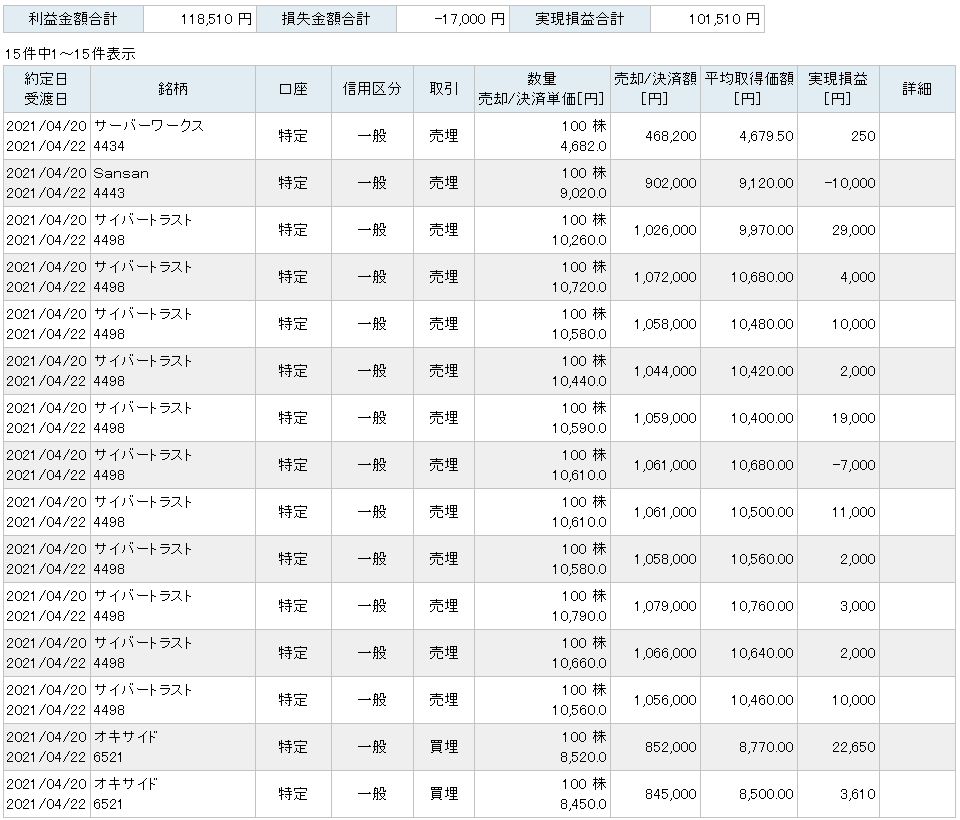Click the realized profit 3,610
The image size is (960, 820).
pos(858,794)
